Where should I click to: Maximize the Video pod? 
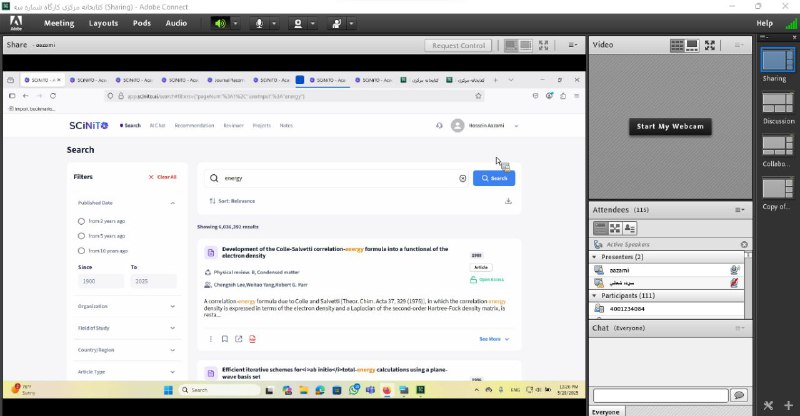coord(710,45)
